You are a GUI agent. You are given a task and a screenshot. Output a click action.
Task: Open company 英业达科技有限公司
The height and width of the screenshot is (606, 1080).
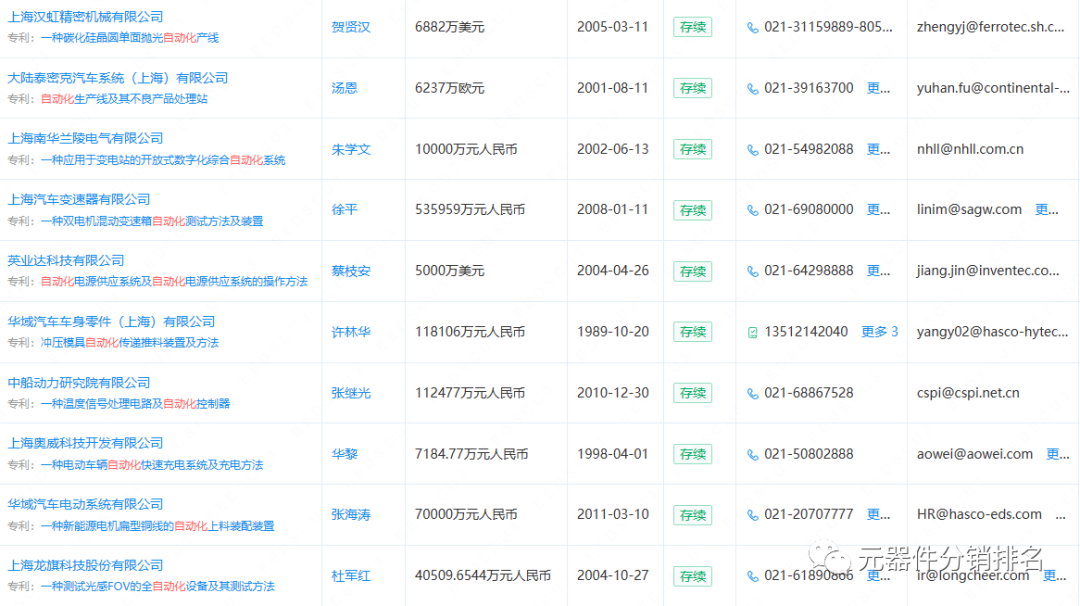(65, 260)
